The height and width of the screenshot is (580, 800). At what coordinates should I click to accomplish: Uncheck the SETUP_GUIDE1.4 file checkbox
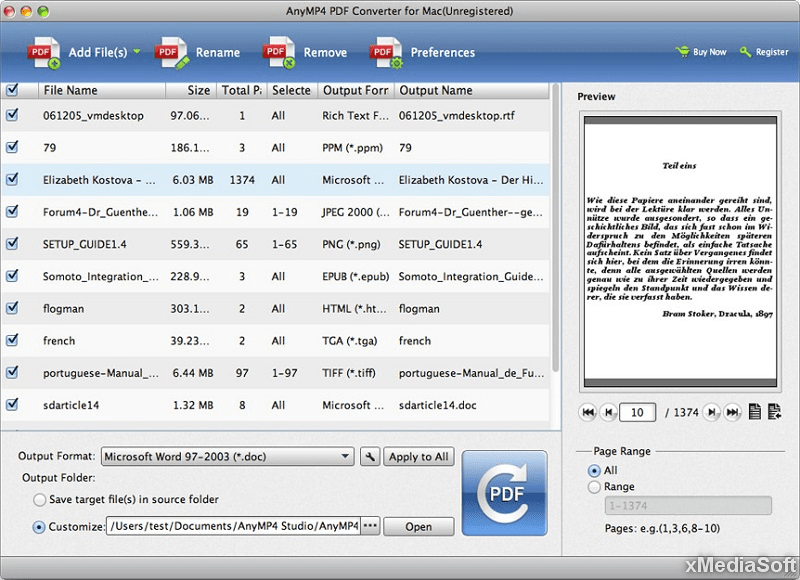(12, 243)
